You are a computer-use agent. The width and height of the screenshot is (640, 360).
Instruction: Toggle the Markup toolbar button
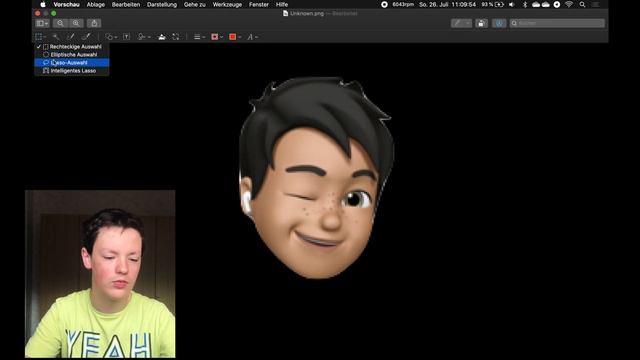[x=499, y=23]
